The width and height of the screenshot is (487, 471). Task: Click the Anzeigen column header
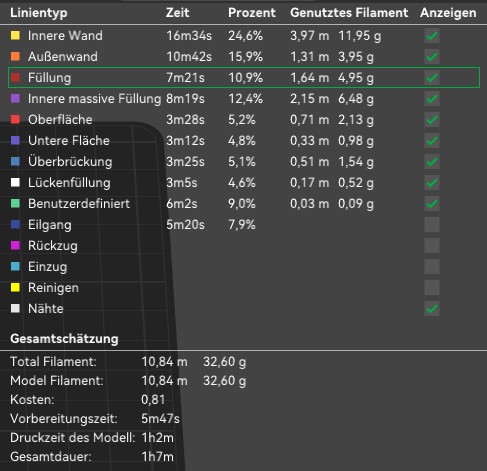coord(448,13)
